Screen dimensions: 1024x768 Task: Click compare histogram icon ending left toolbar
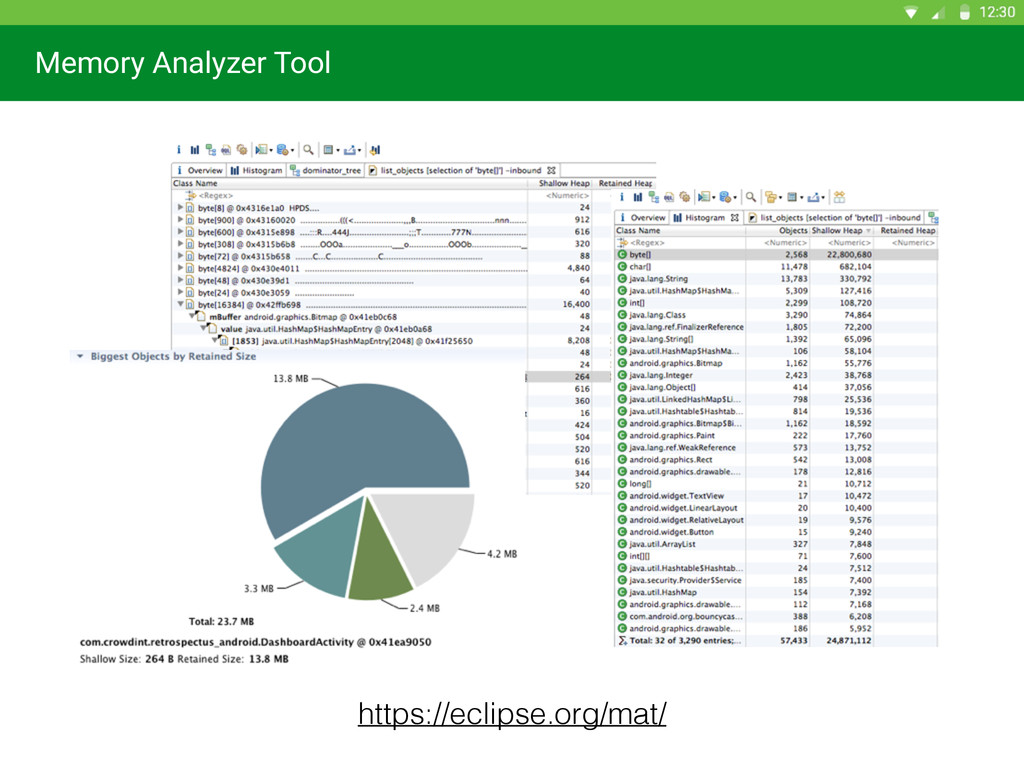375,150
